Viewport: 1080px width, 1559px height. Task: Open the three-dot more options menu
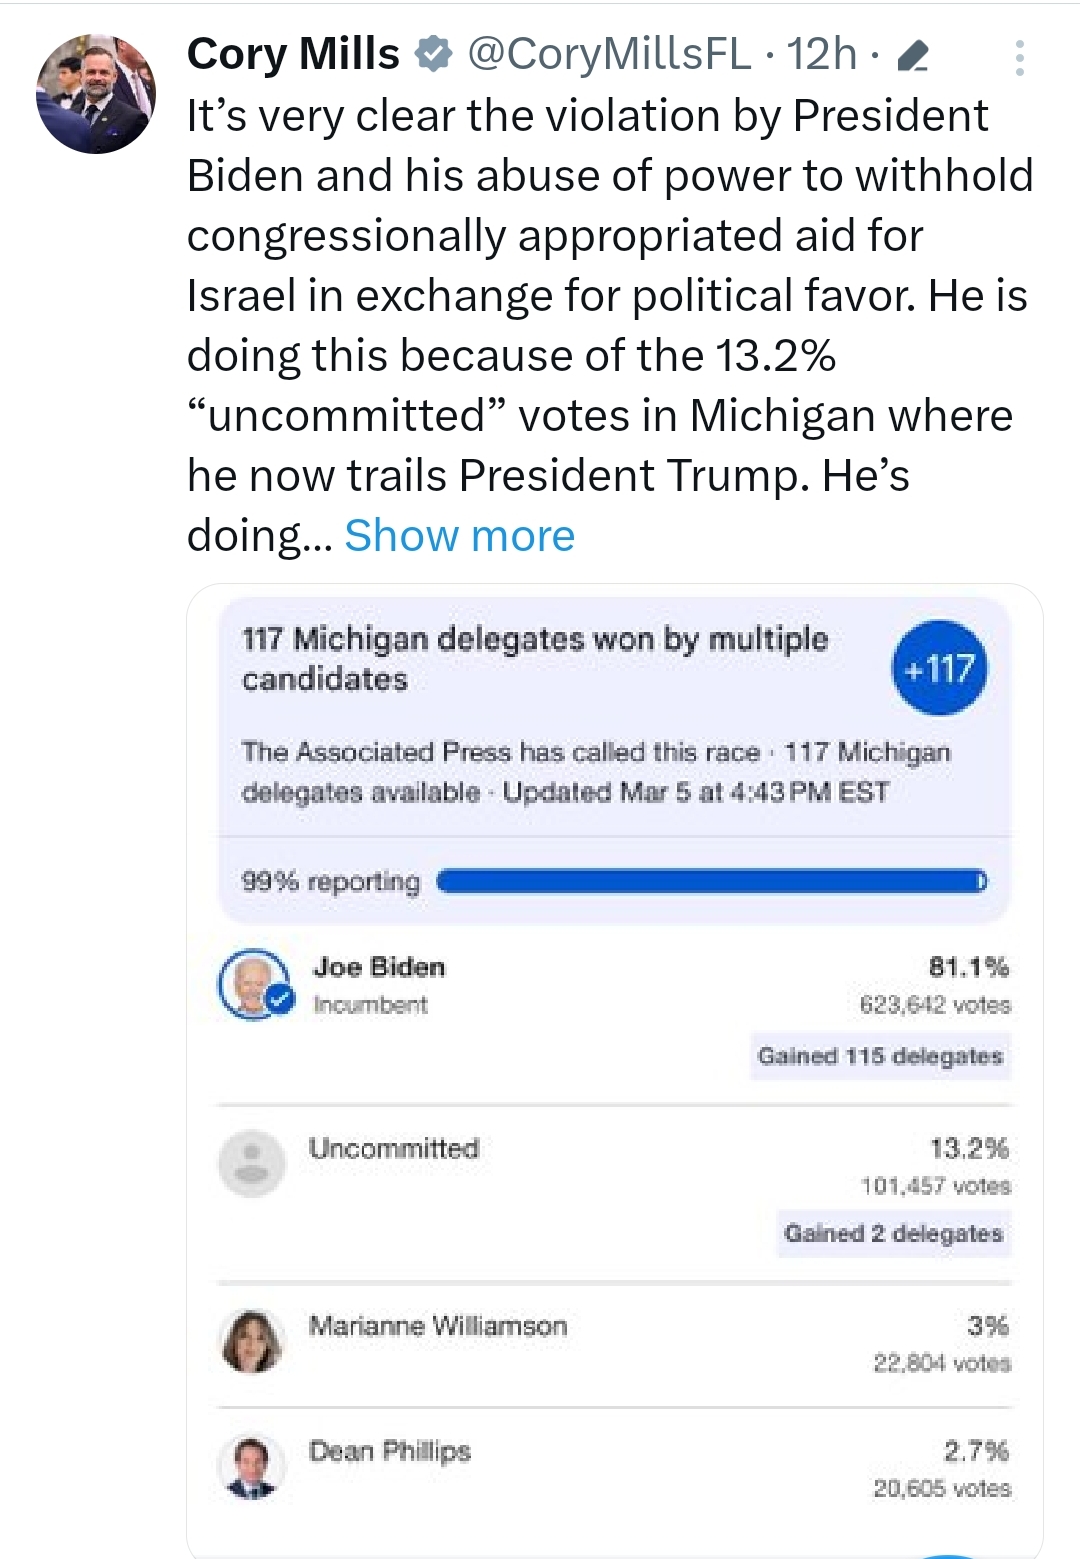pyautogui.click(x=1019, y=58)
